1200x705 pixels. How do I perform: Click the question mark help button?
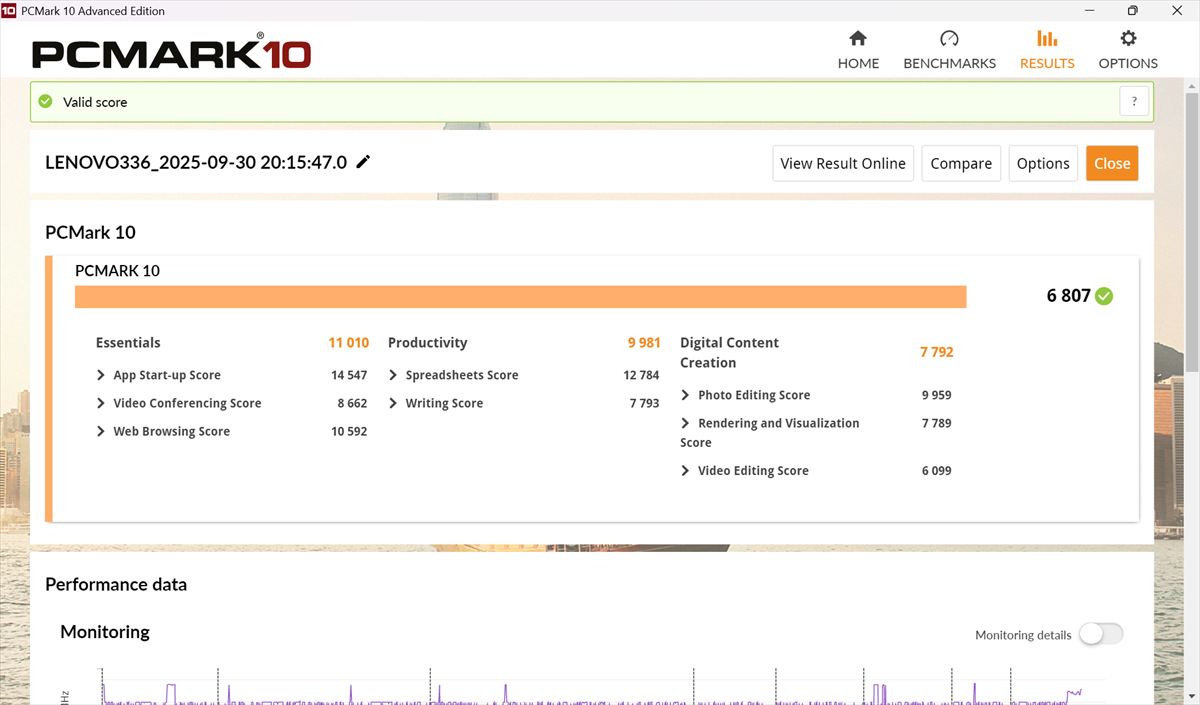tap(1134, 101)
